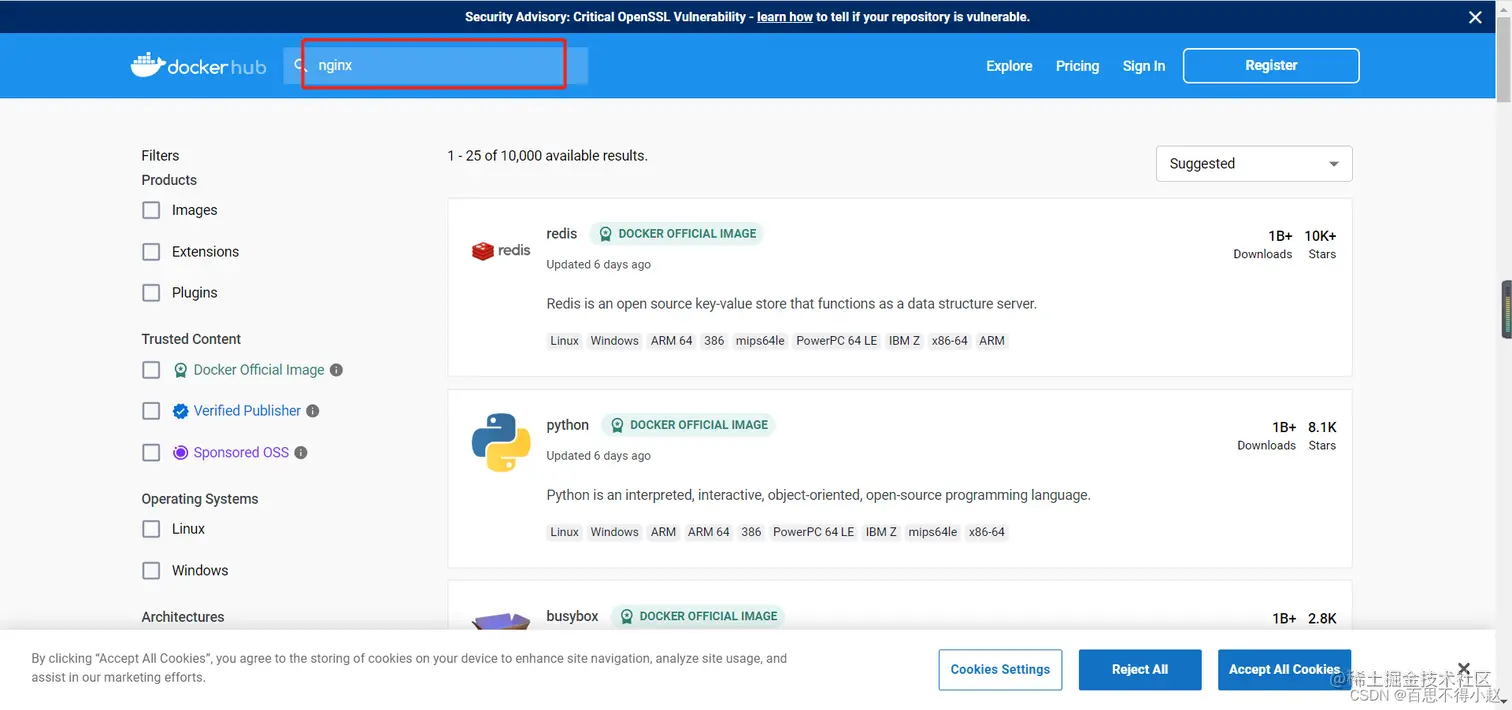Click info icon beside Docker Official Image filter
Image resolution: width=1512 pixels, height=710 pixels.
tap(336, 370)
